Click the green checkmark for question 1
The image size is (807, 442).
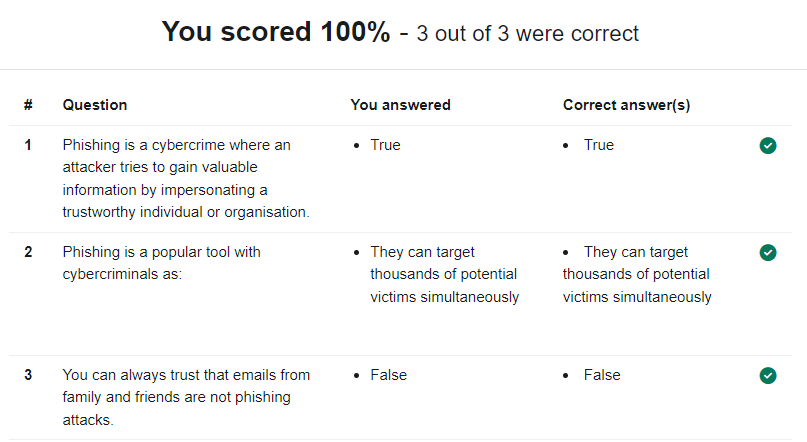[768, 146]
